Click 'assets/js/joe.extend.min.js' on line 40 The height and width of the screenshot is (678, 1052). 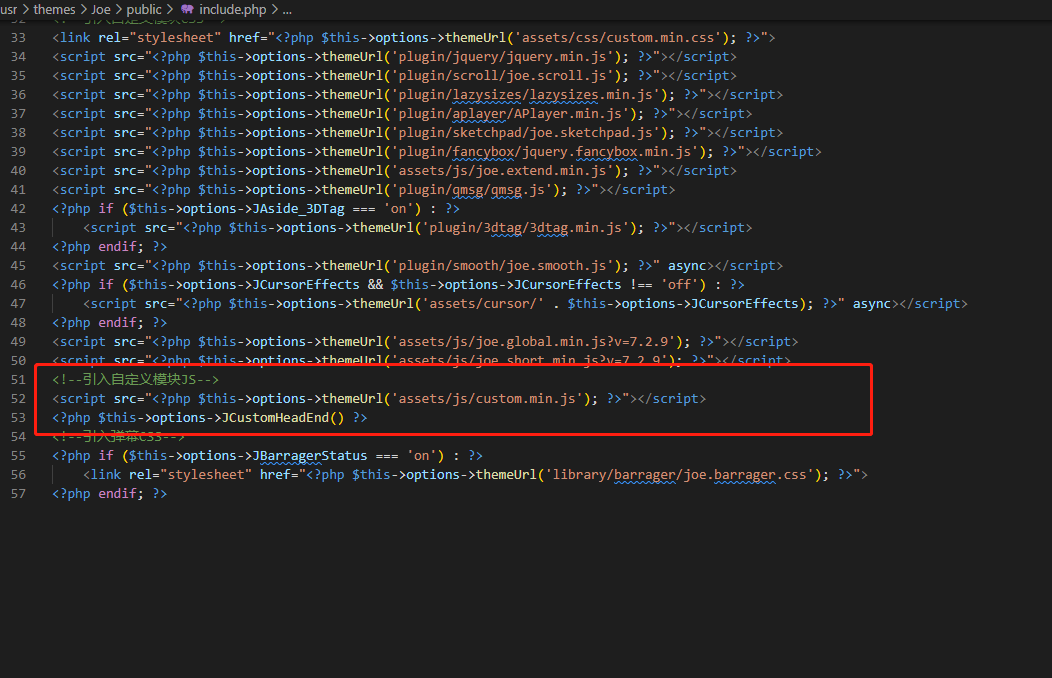point(503,170)
